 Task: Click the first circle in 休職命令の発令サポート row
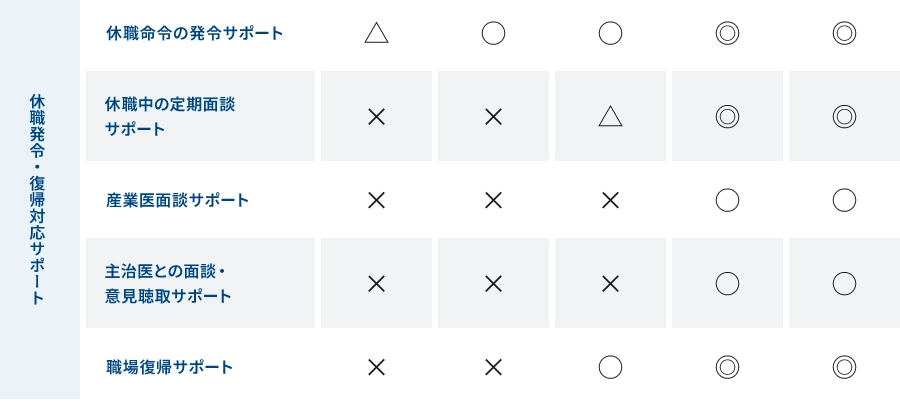[493, 33]
